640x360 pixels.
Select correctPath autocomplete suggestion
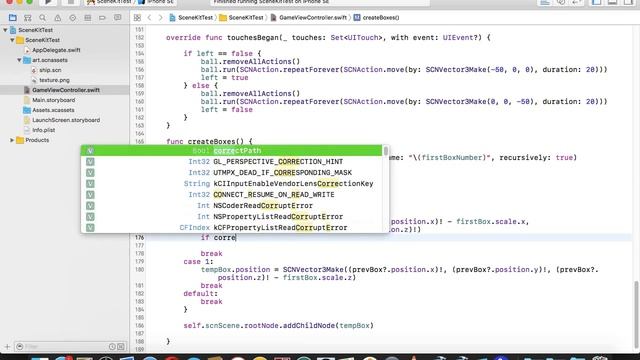[231, 151]
